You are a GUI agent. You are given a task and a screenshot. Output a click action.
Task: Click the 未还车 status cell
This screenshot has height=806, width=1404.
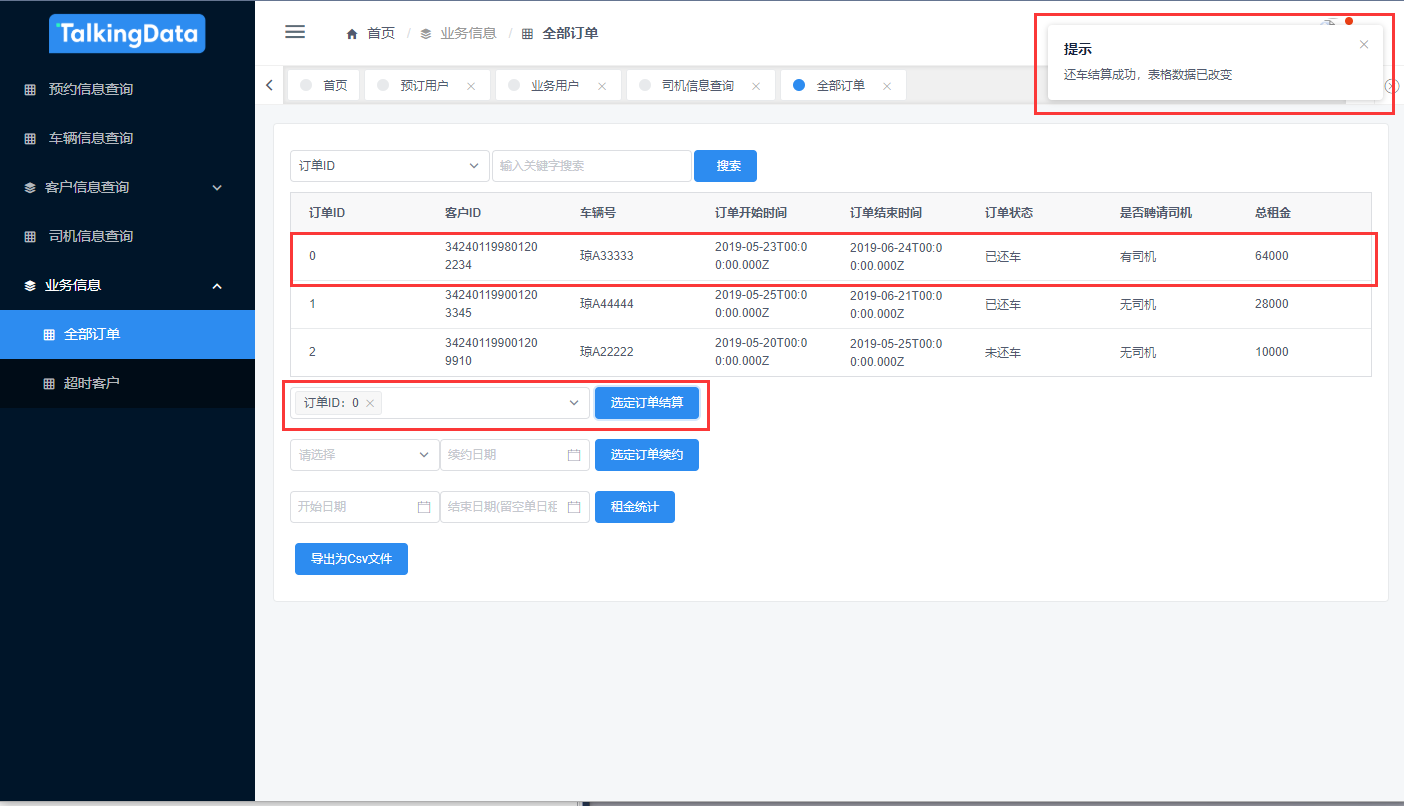pyautogui.click(x=1003, y=353)
